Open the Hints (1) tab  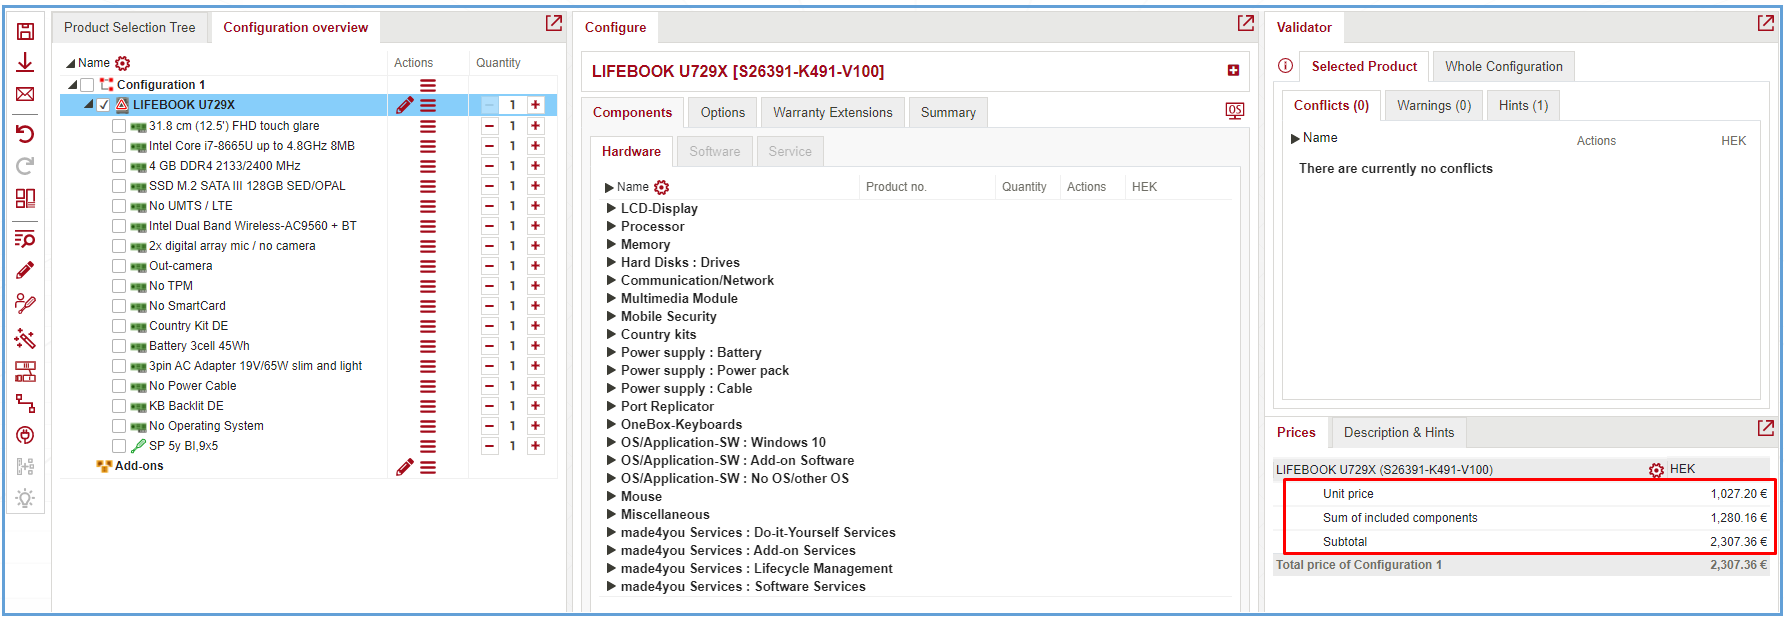[x=1524, y=105]
